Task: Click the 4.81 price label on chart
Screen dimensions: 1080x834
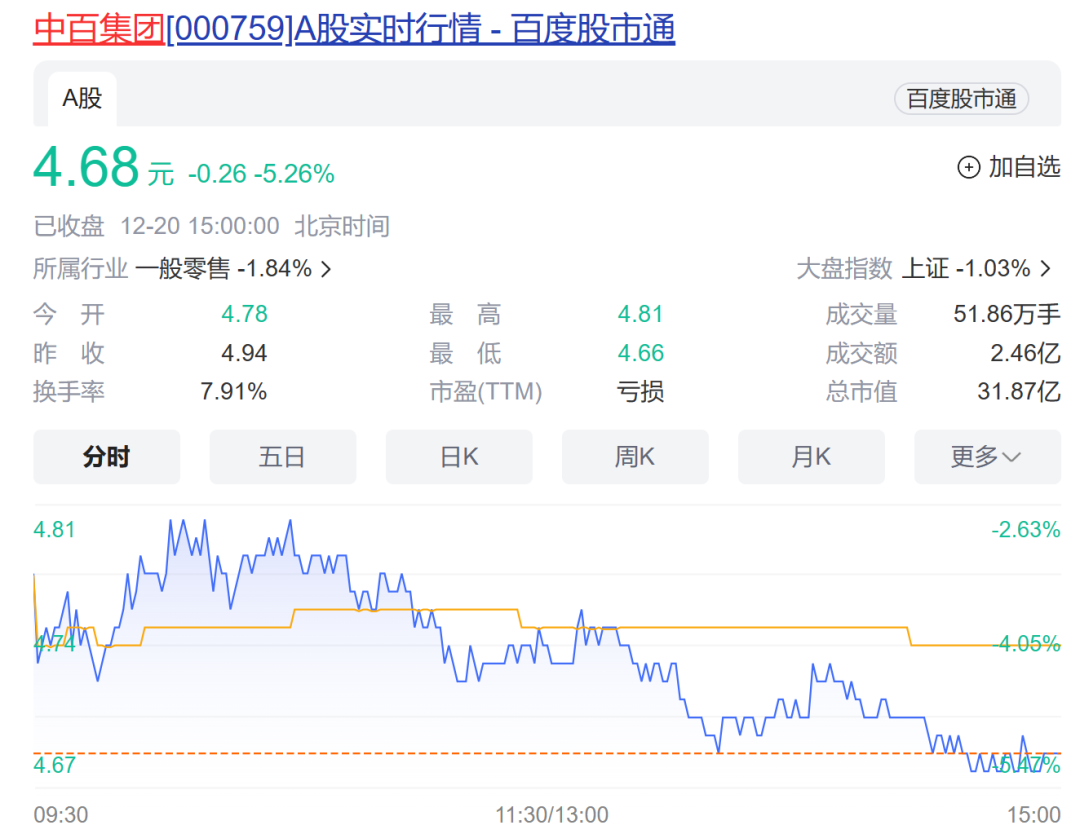Action: (x=54, y=530)
